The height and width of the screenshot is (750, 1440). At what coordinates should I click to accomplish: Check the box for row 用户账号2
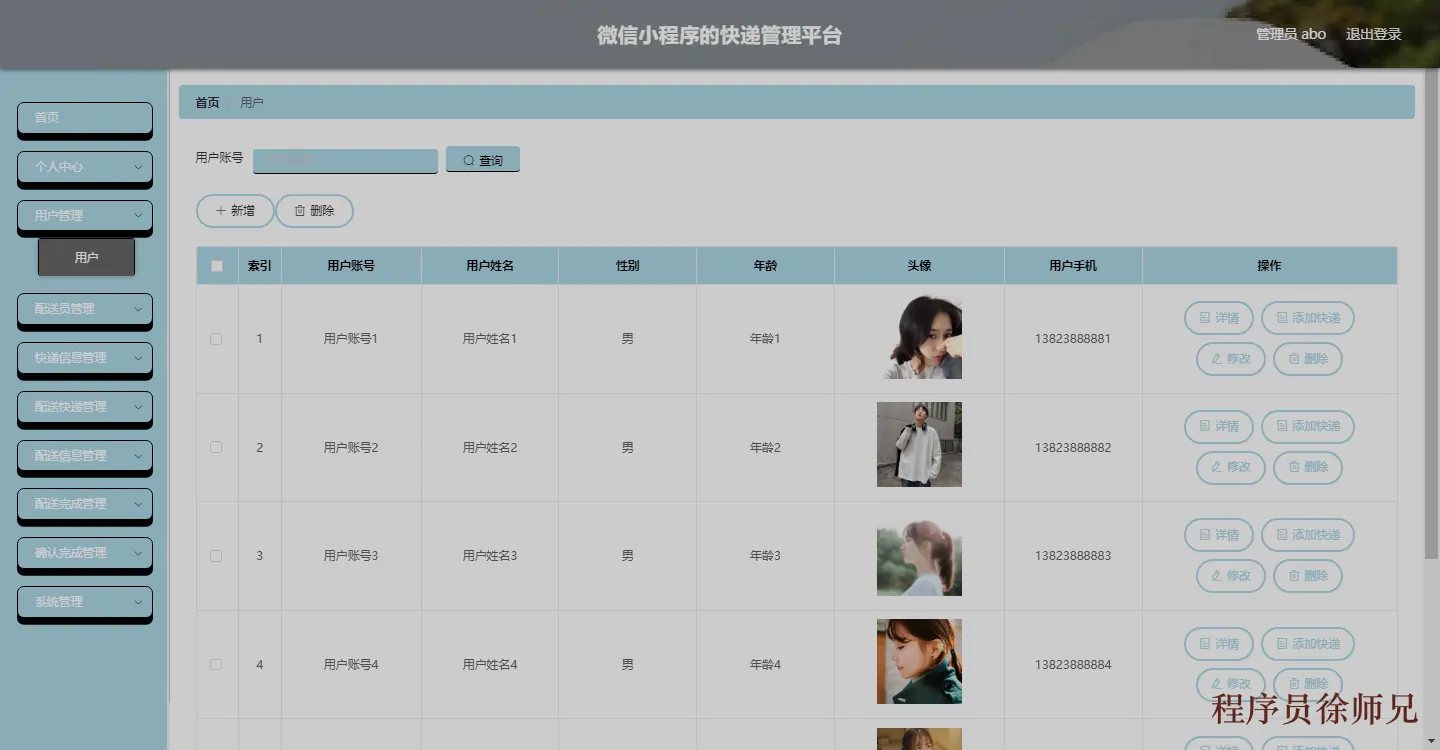(x=216, y=447)
